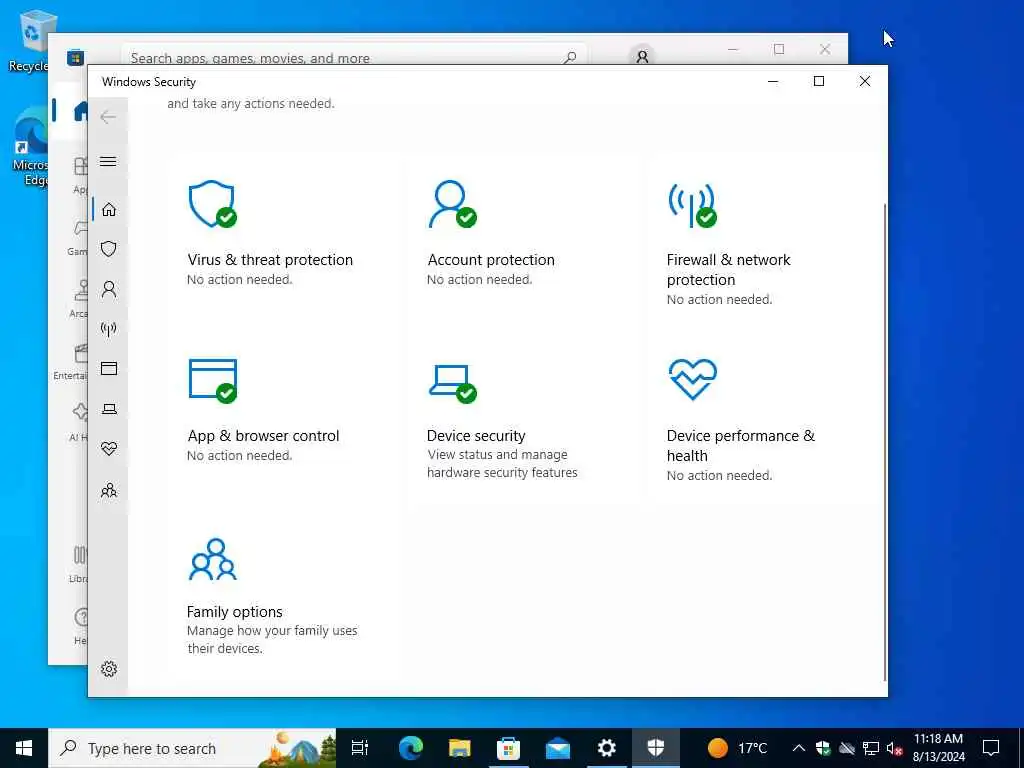Open File Explorer from the taskbar

460,748
